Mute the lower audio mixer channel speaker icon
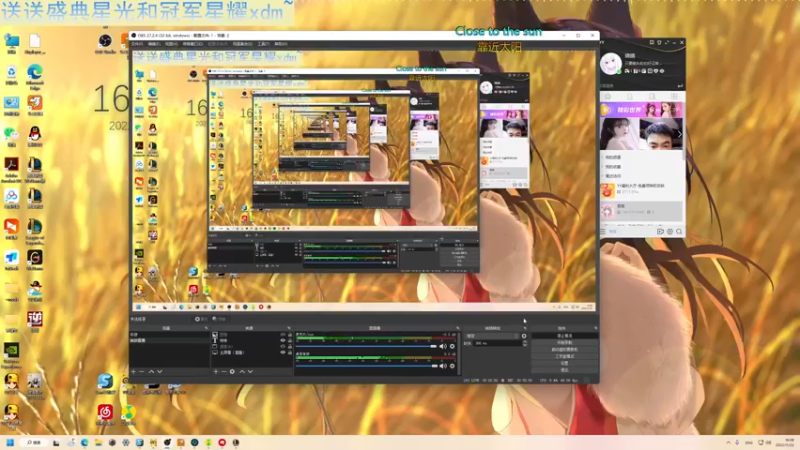The image size is (800, 450). 443,366
